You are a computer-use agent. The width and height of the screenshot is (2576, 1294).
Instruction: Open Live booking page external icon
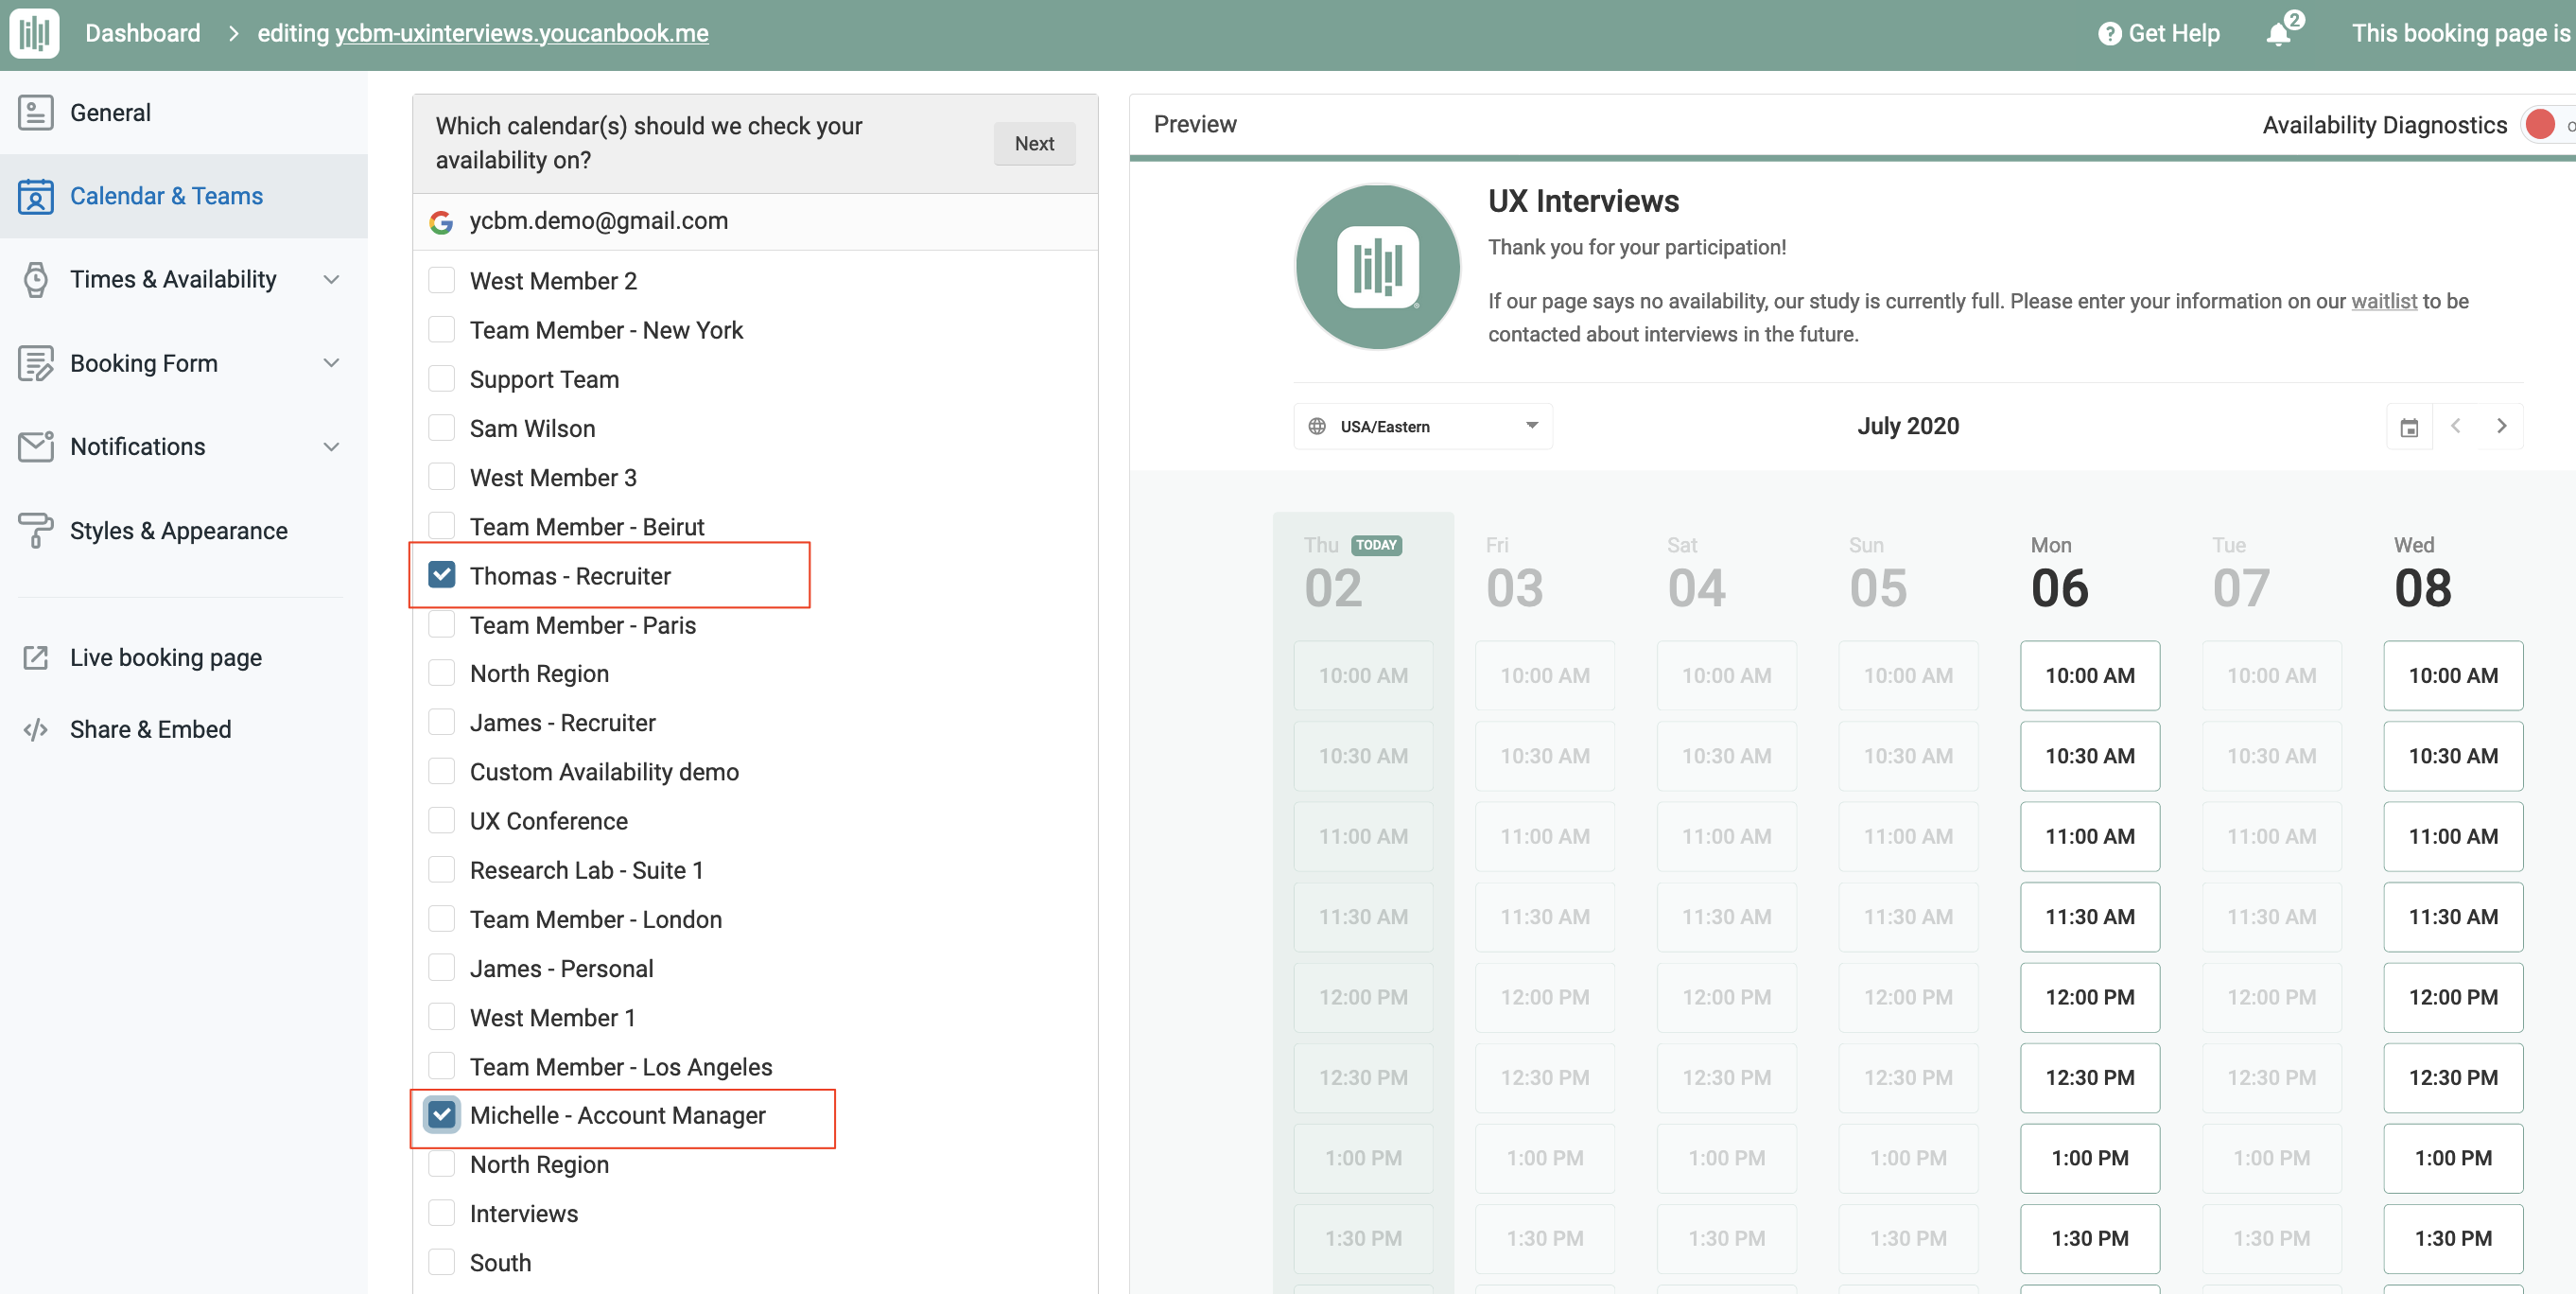click(36, 657)
